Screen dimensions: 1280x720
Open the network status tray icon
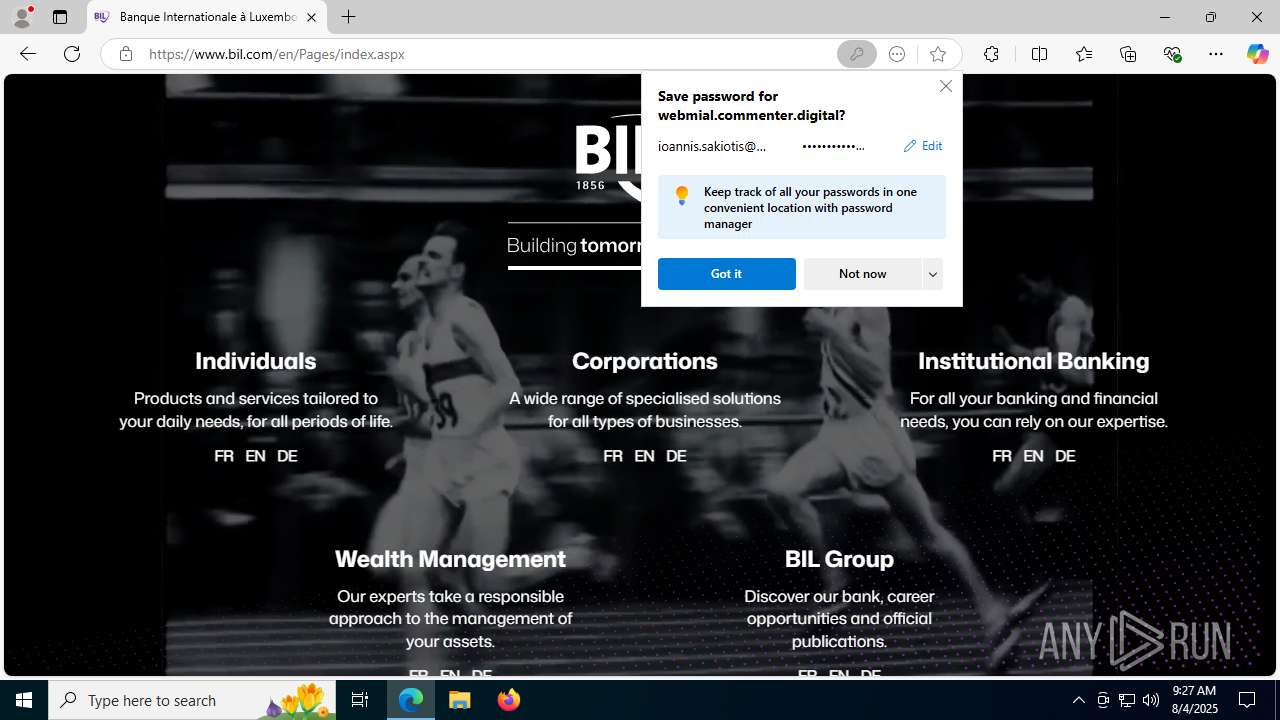tap(1127, 700)
